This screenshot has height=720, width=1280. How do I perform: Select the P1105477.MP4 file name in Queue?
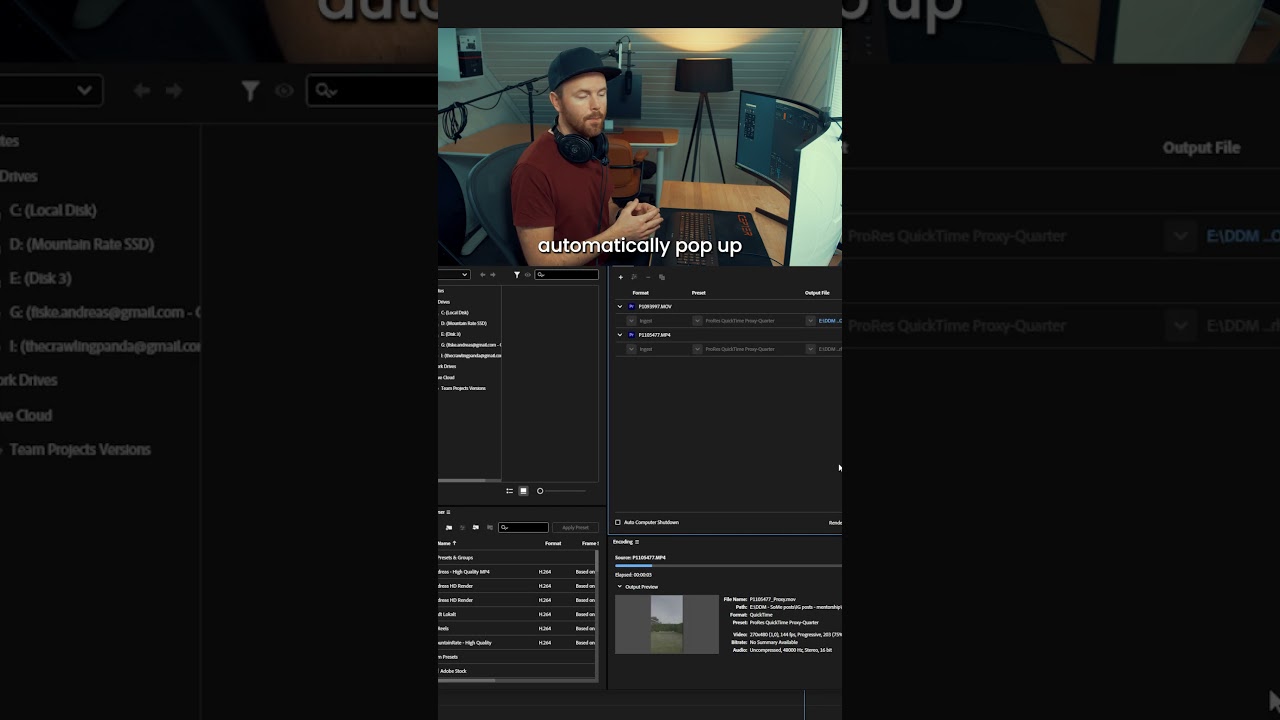[x=655, y=335]
